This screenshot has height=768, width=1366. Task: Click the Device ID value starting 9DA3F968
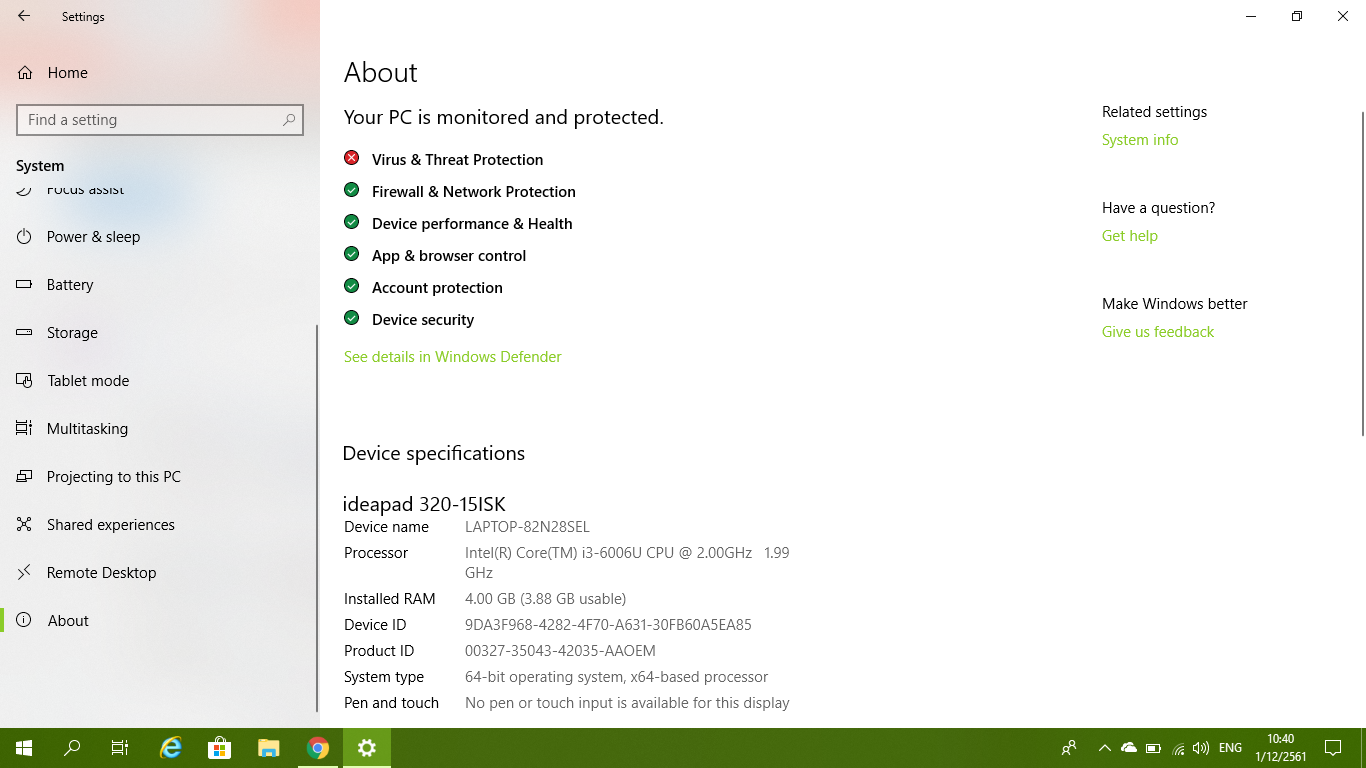point(608,624)
